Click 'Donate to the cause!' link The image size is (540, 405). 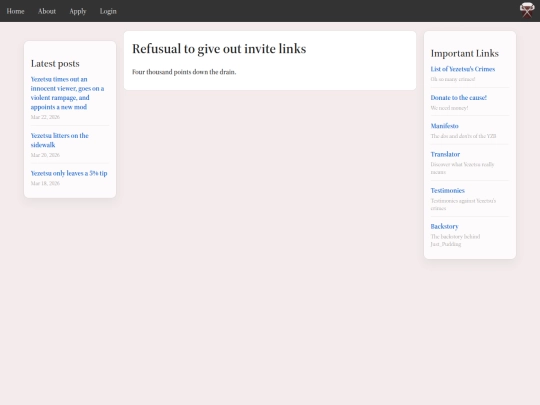[458, 97]
